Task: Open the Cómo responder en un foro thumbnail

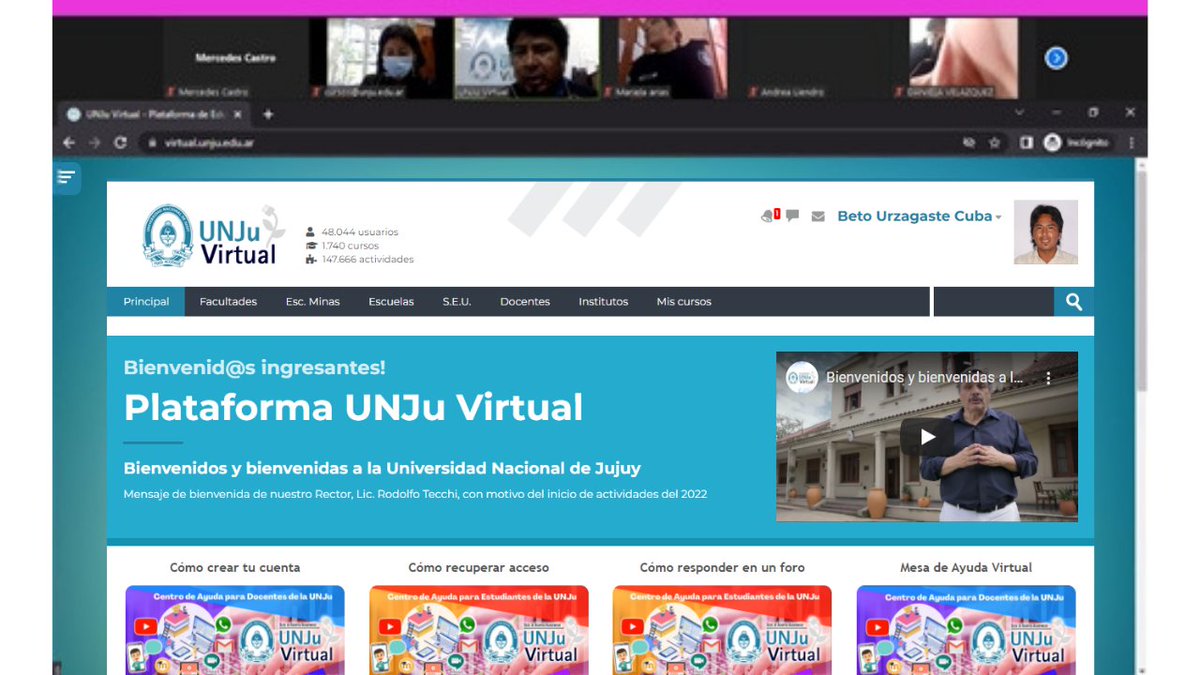Action: pyautogui.click(x=722, y=630)
